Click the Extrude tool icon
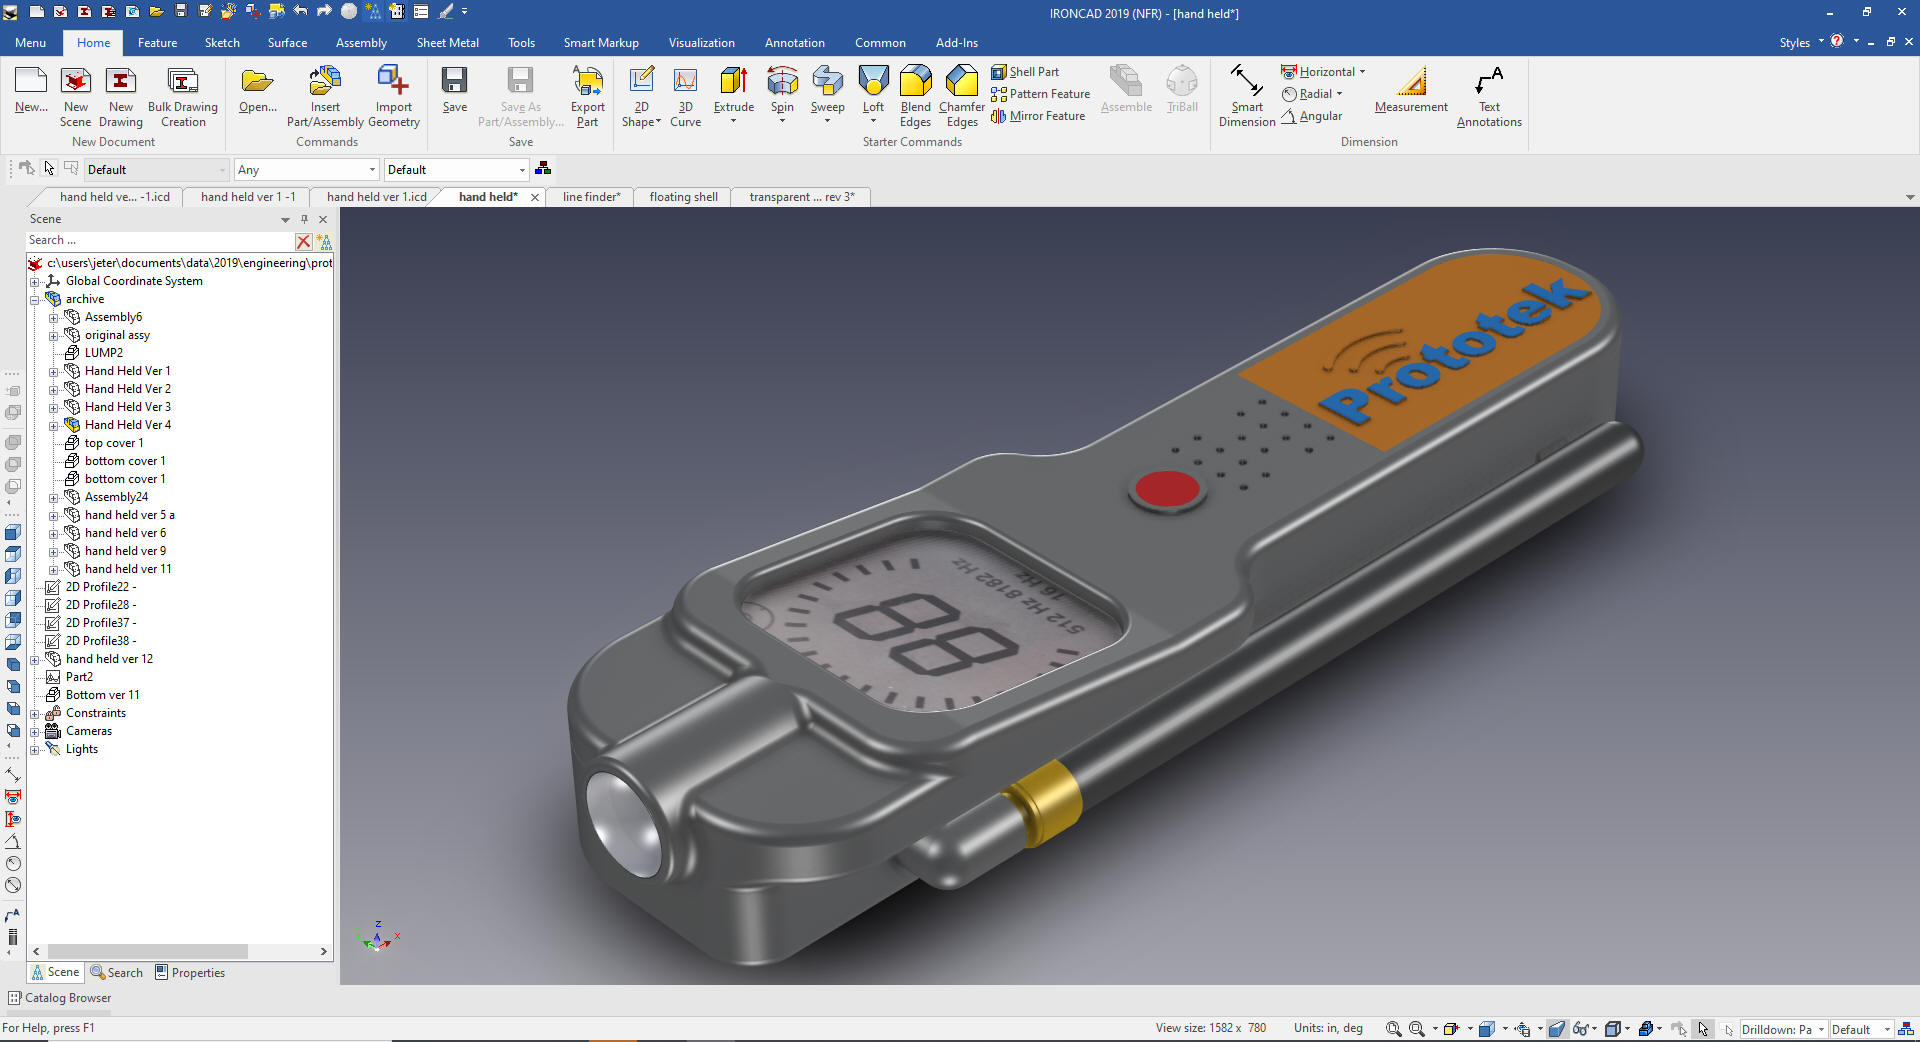 [733, 82]
